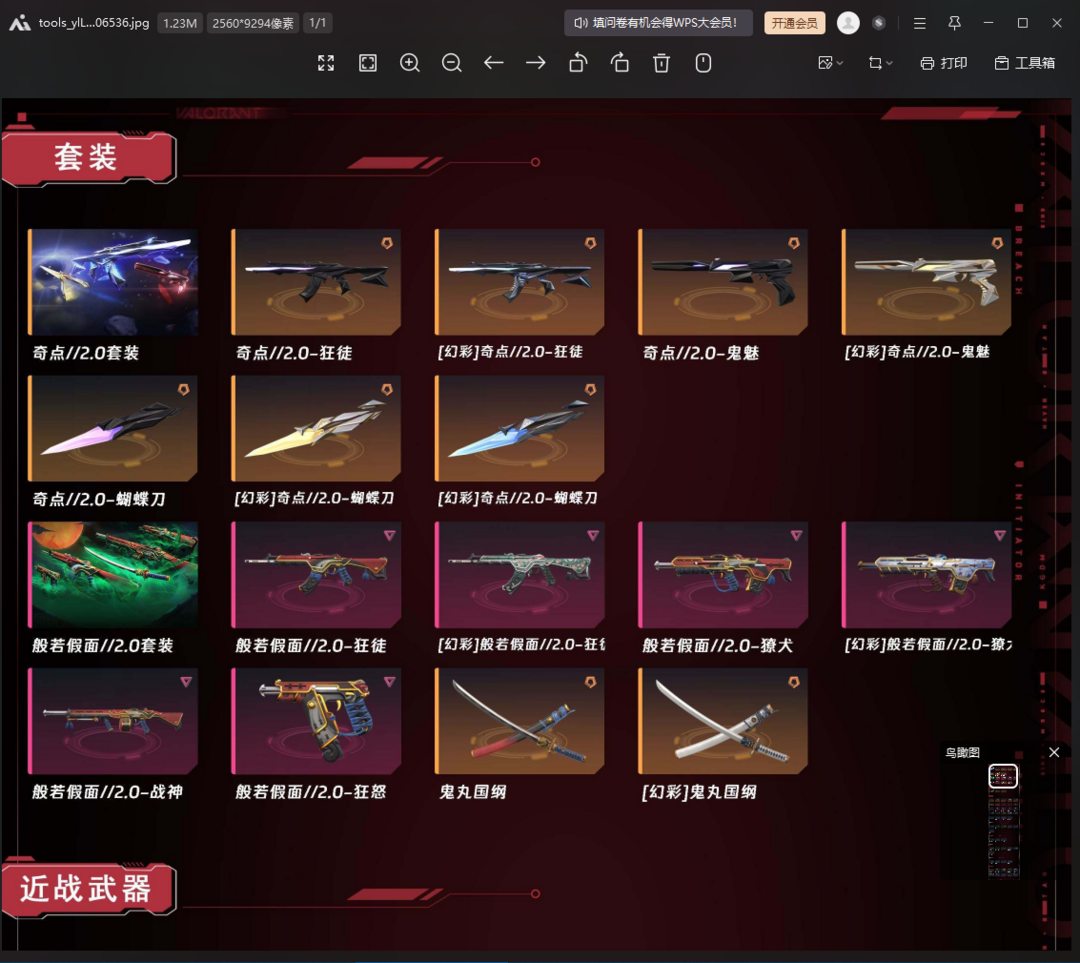Open the crop tool dropdown

pos(880,63)
